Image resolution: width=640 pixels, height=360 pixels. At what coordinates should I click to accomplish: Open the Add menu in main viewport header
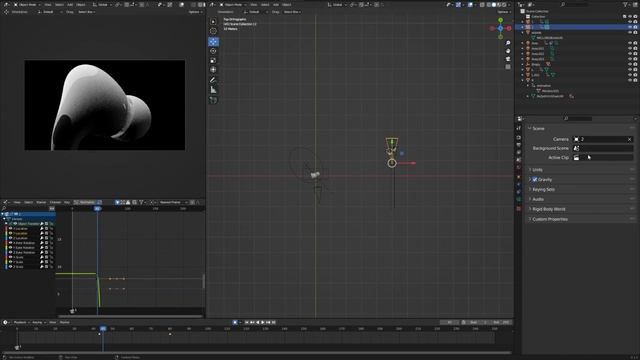(x=276, y=4)
